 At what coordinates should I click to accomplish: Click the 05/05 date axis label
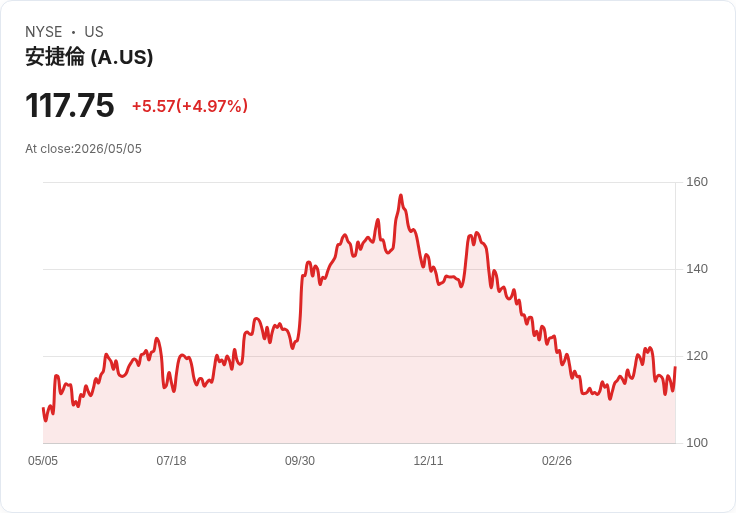(43, 461)
